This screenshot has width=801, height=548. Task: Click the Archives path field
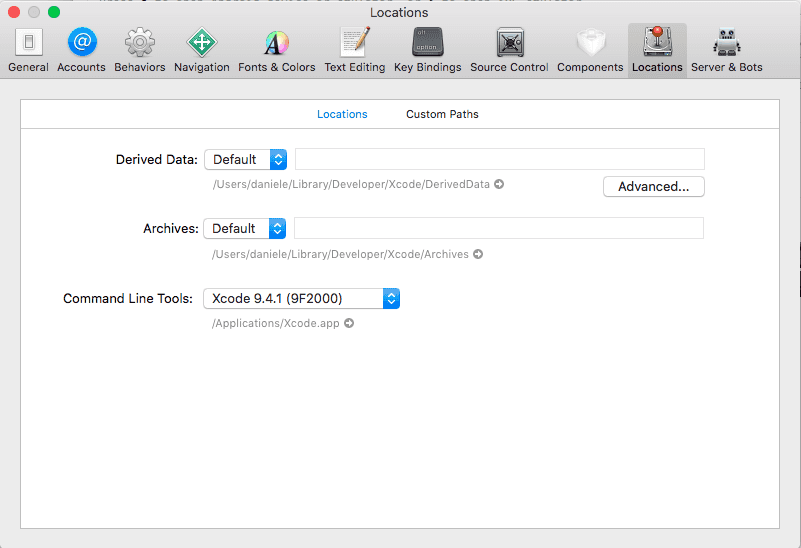(x=499, y=228)
